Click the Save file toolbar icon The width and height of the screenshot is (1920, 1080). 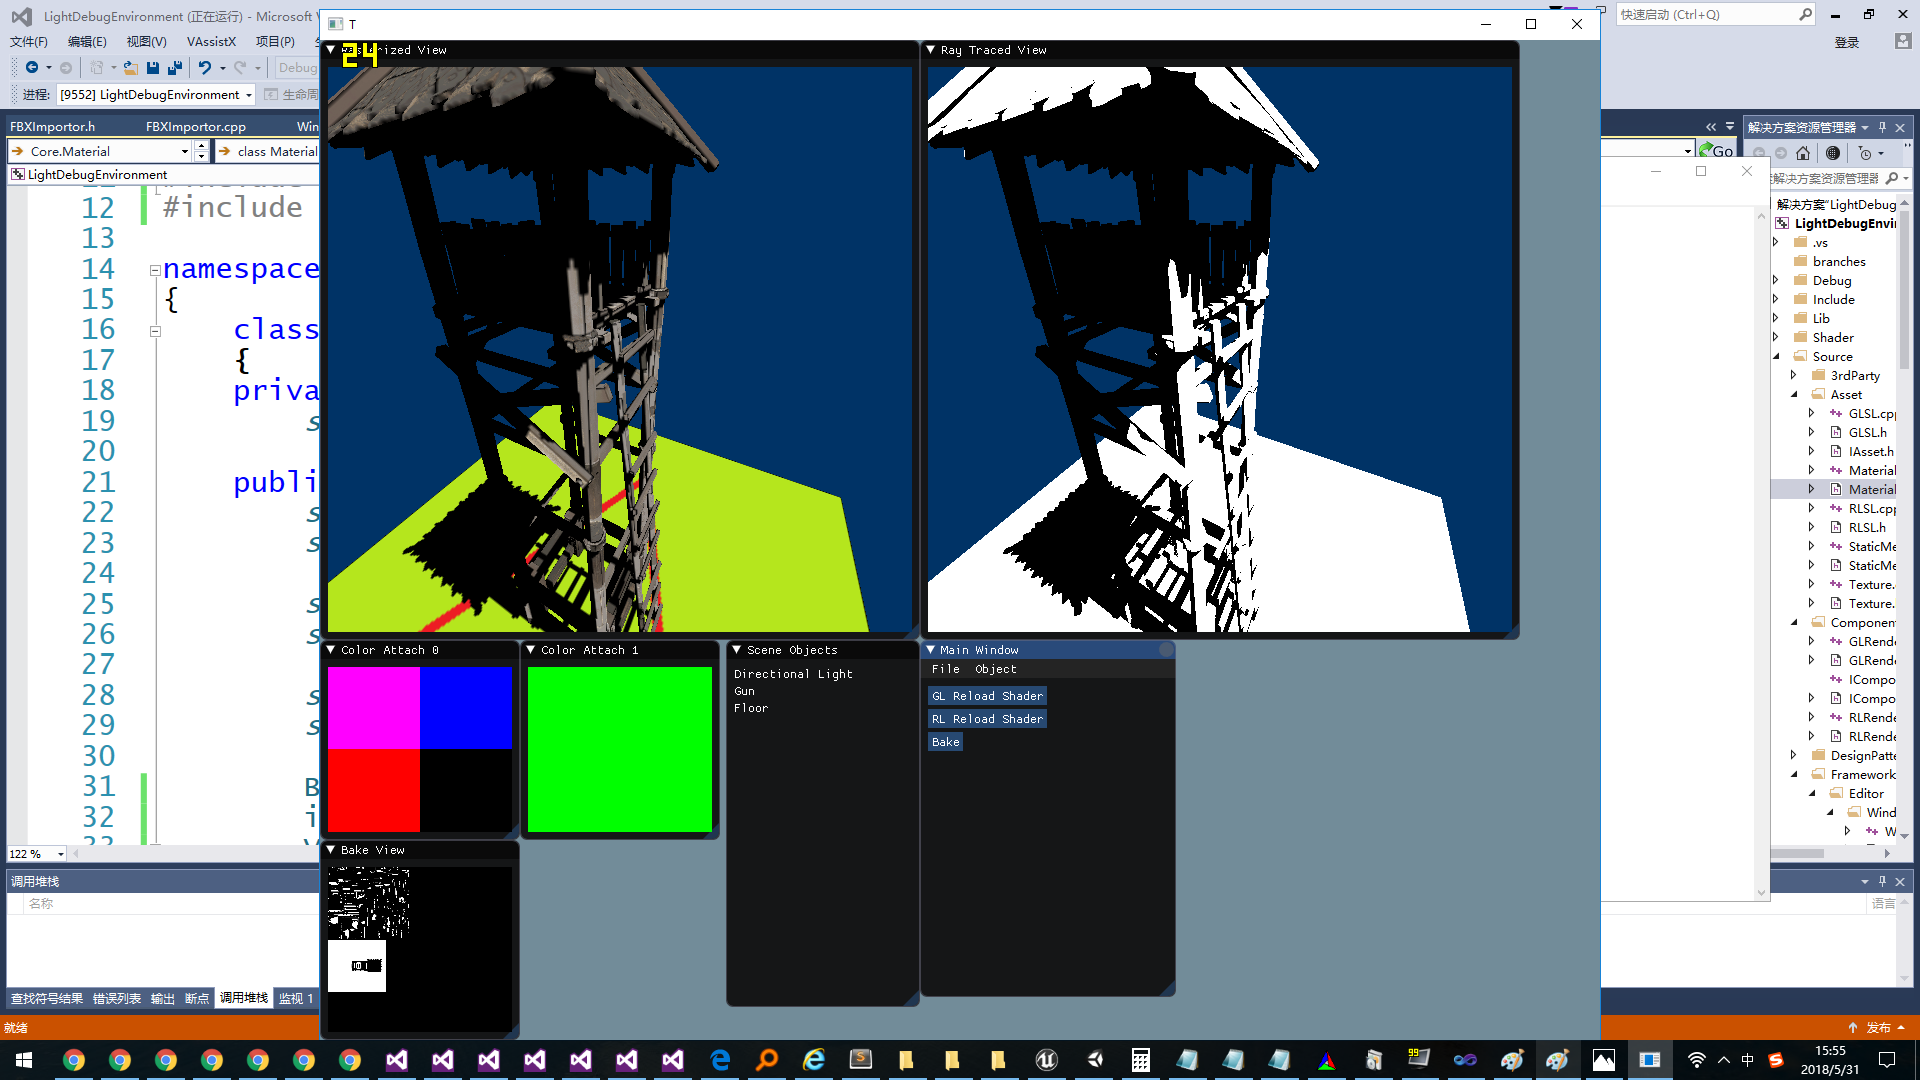pos(153,68)
